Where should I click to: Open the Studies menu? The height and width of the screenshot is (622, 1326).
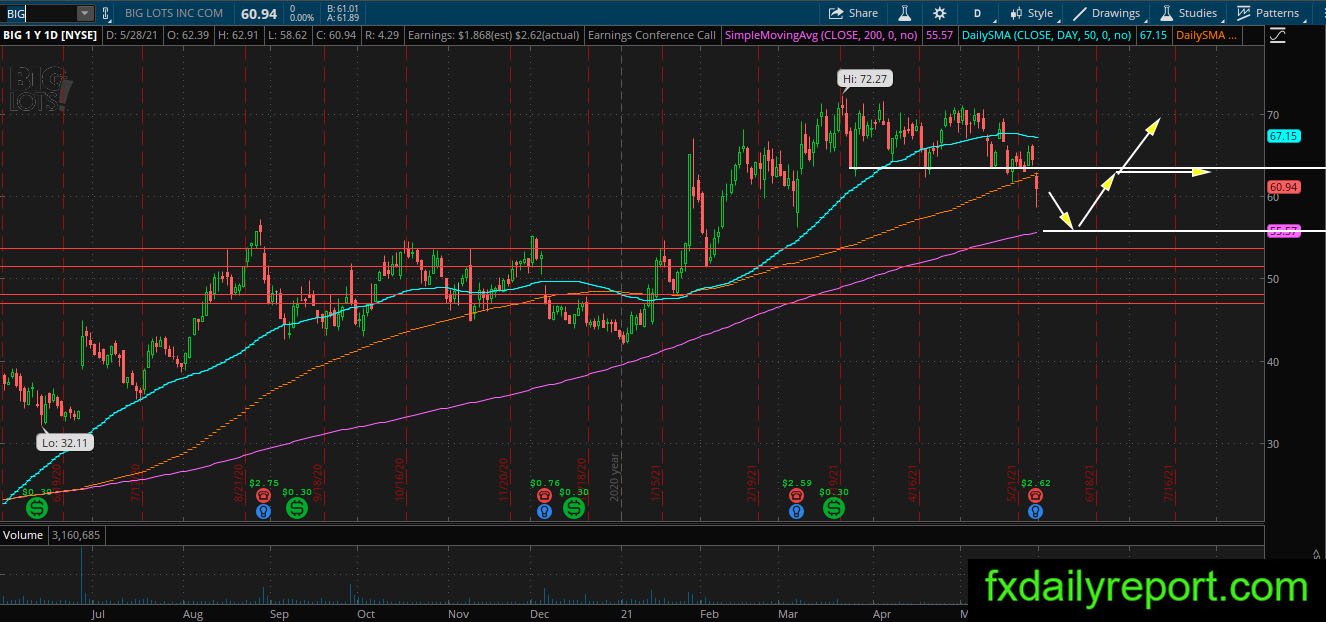pos(1188,13)
